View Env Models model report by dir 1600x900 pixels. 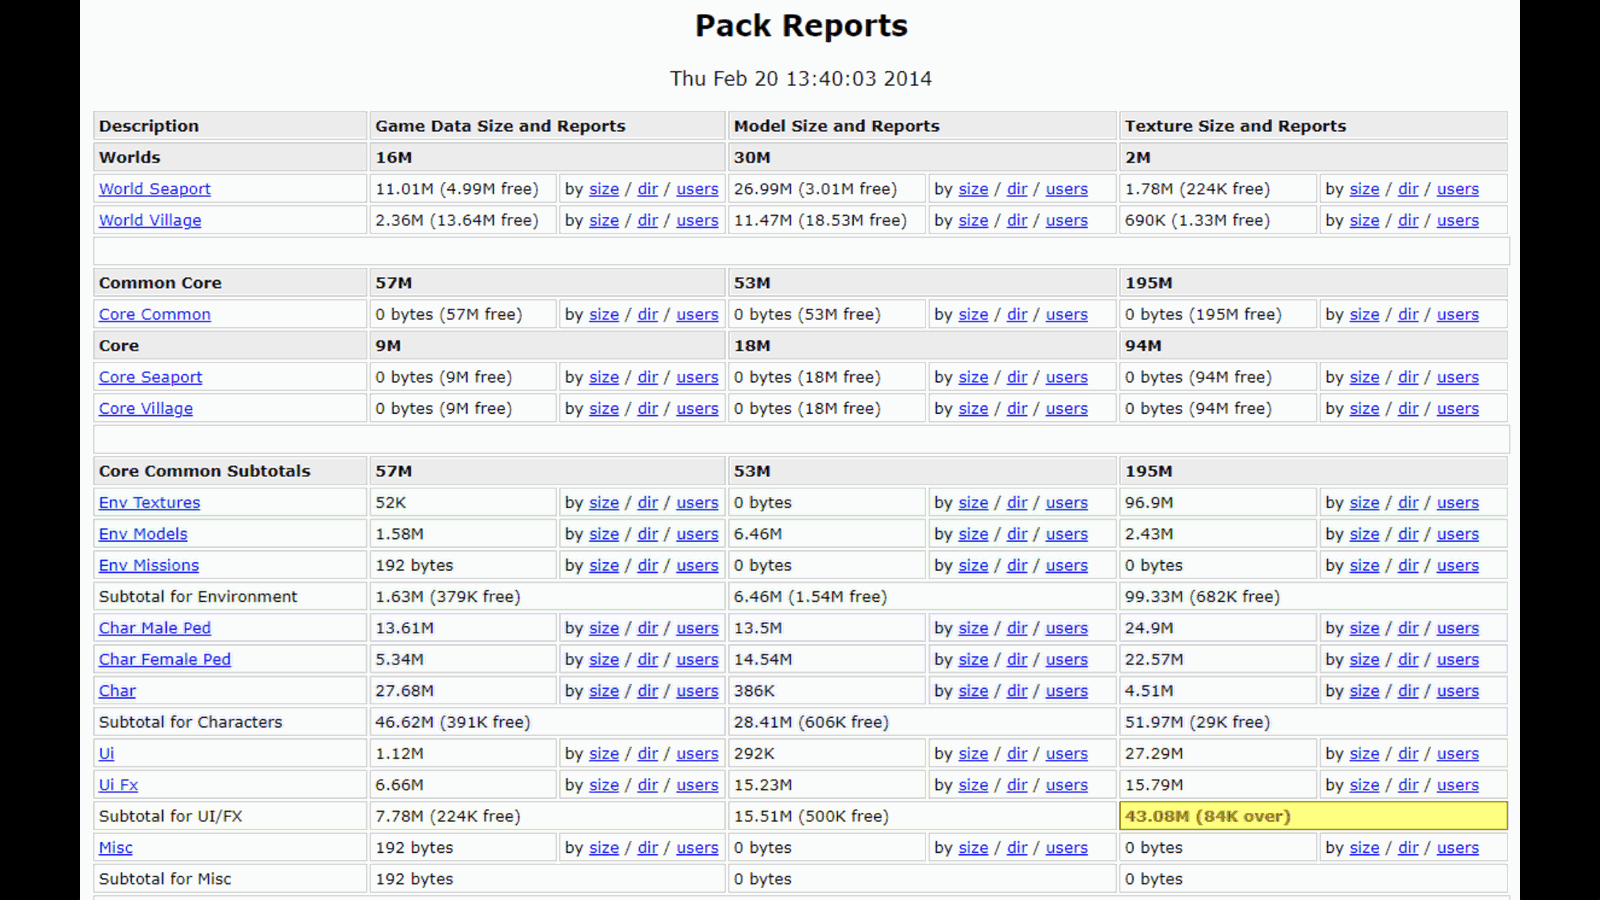[x=1017, y=534]
